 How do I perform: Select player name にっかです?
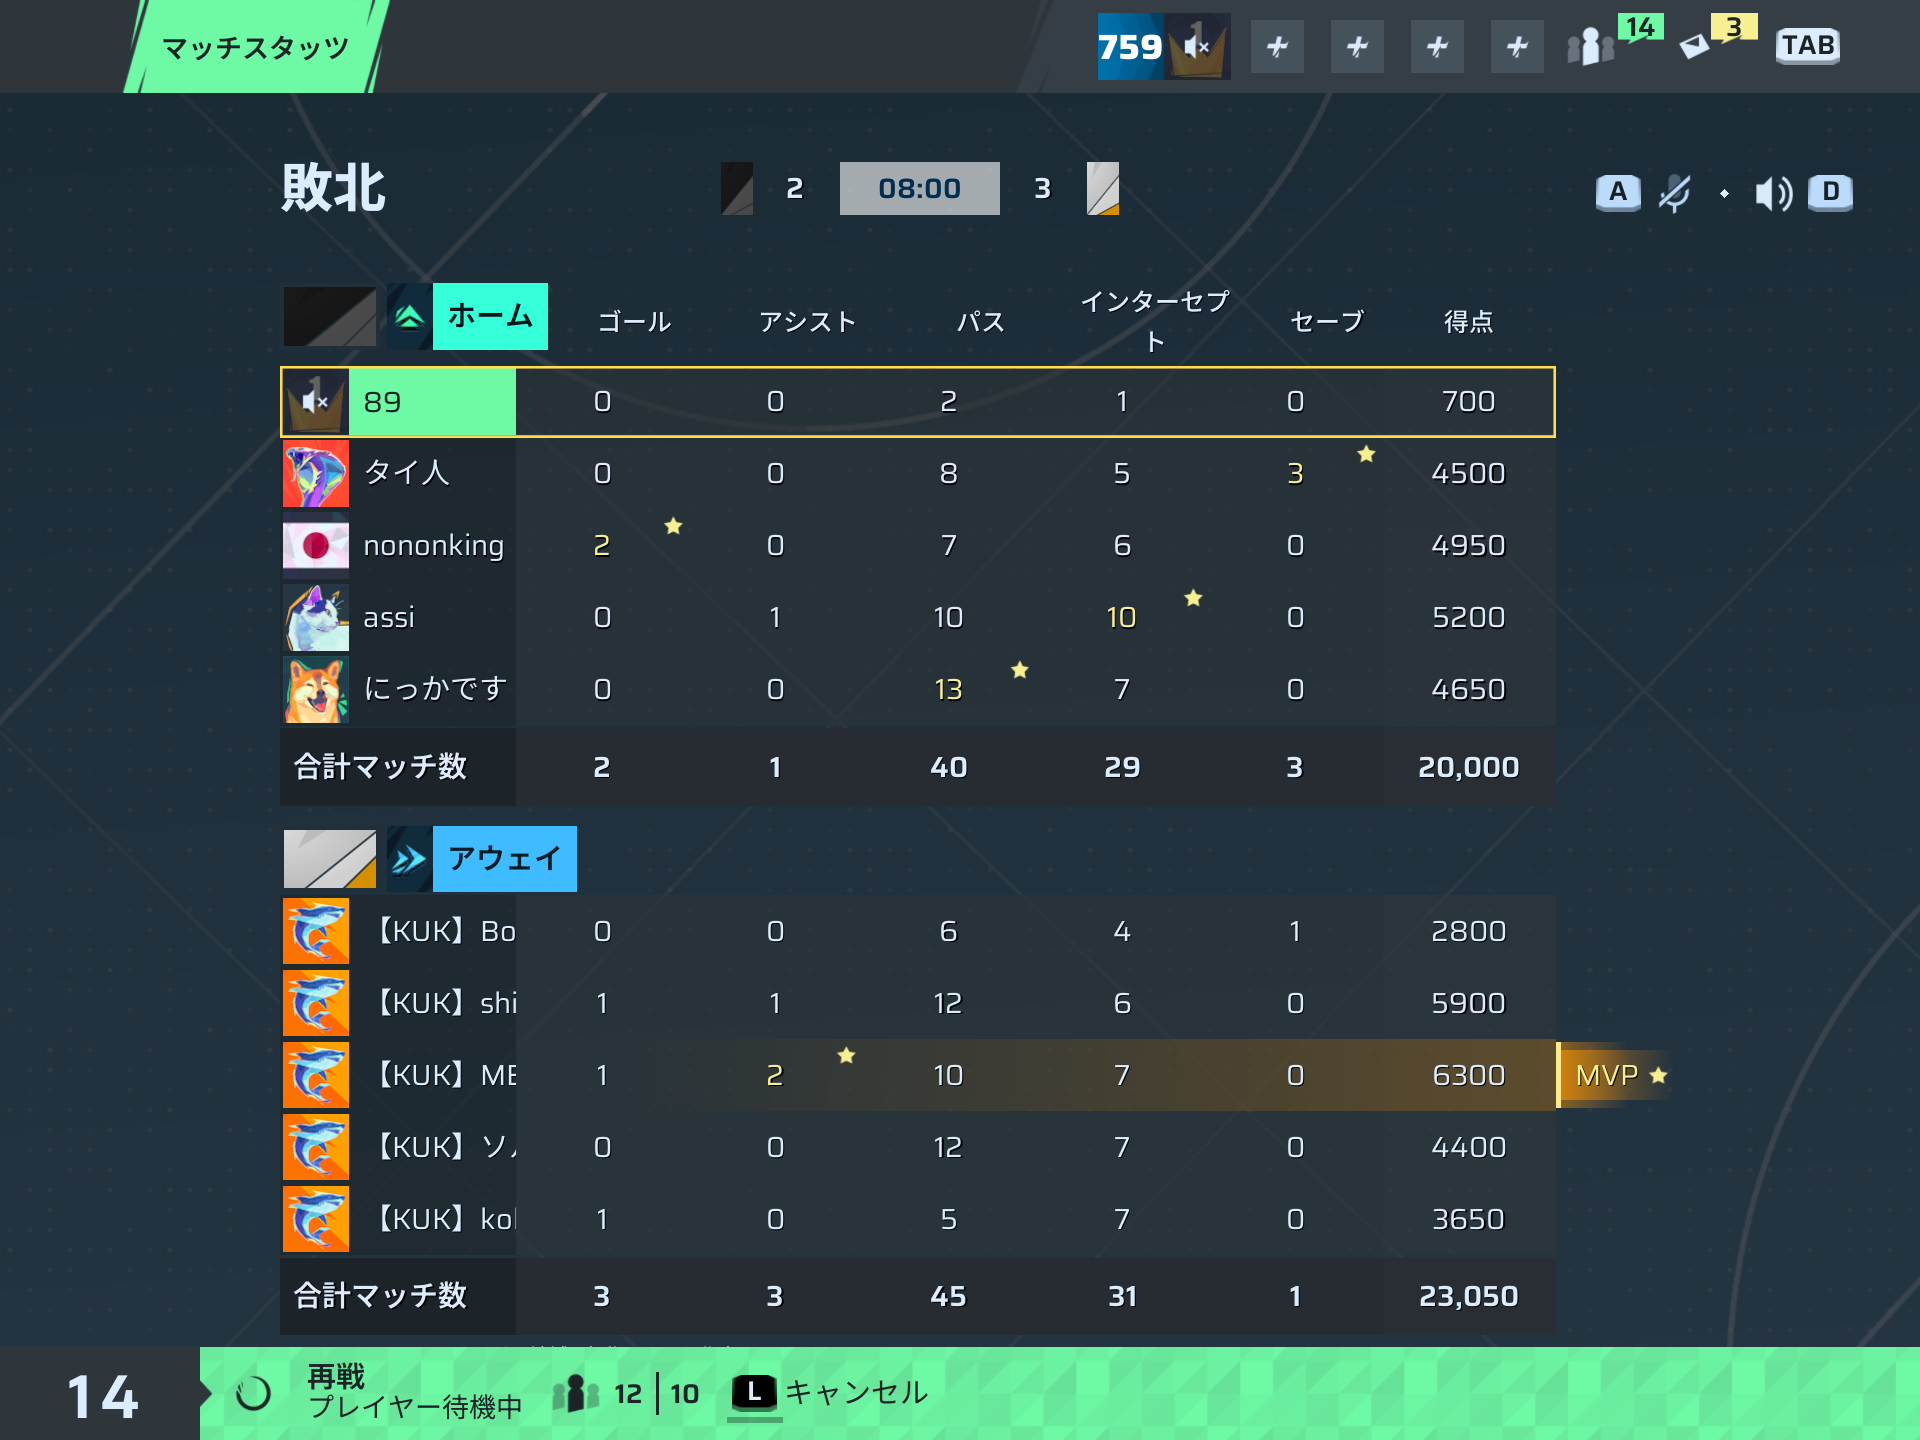pos(436,689)
